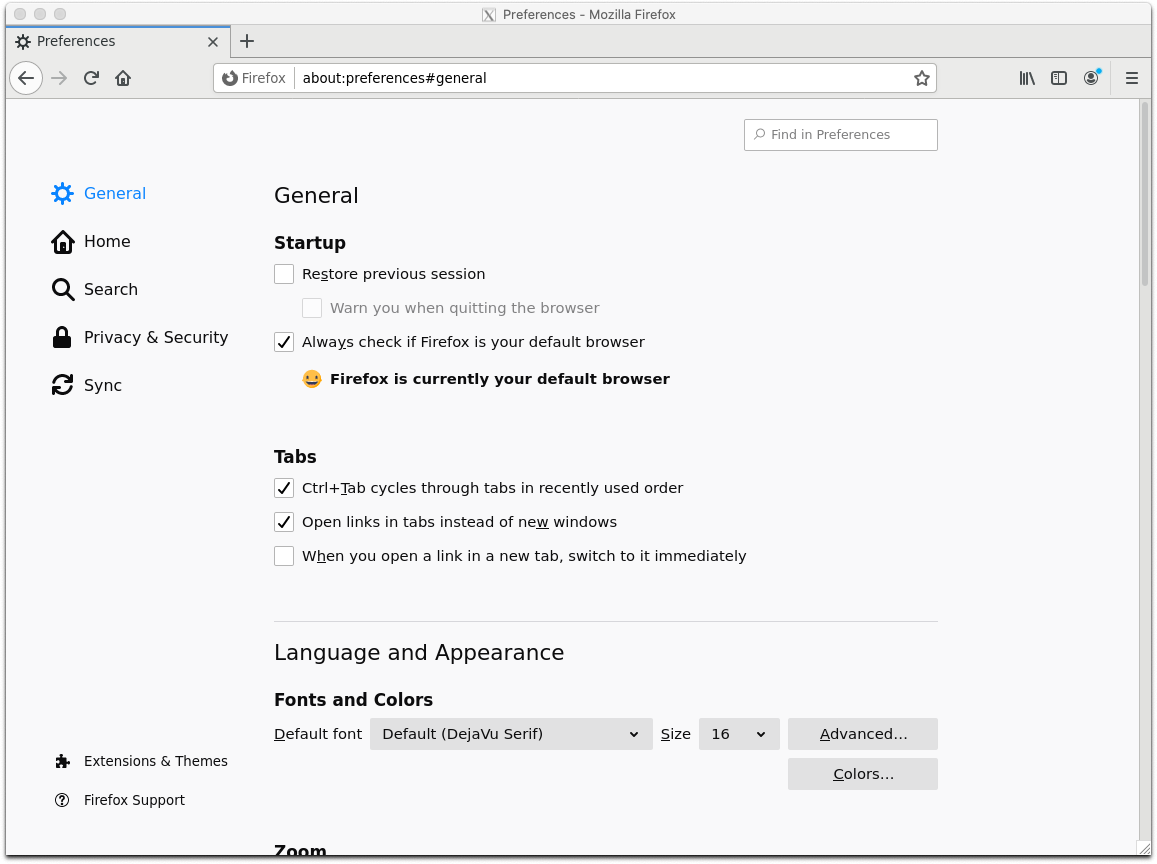Screen dimensions: 1157x864
Task: Click the Firefox Support question icon
Action: click(62, 801)
